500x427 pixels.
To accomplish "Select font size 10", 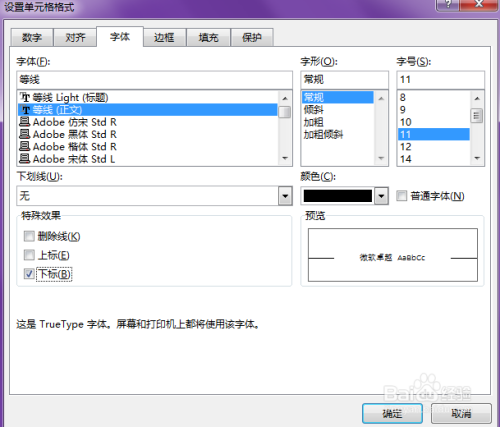I will click(434, 122).
